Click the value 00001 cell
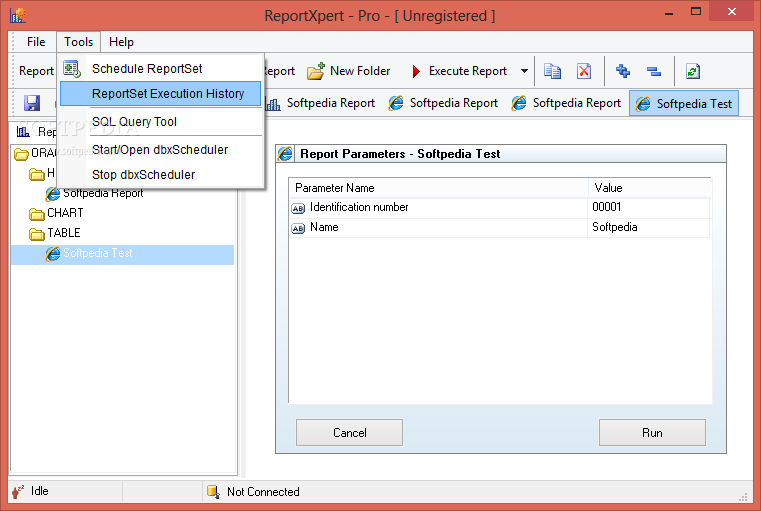761x511 pixels. 648,208
